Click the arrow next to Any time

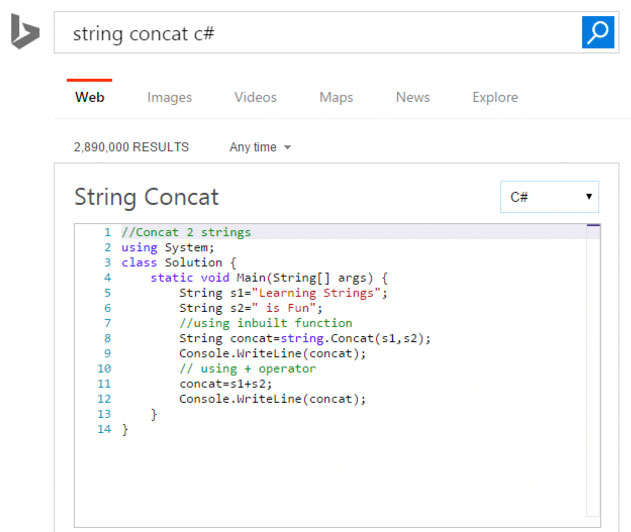click(x=287, y=147)
